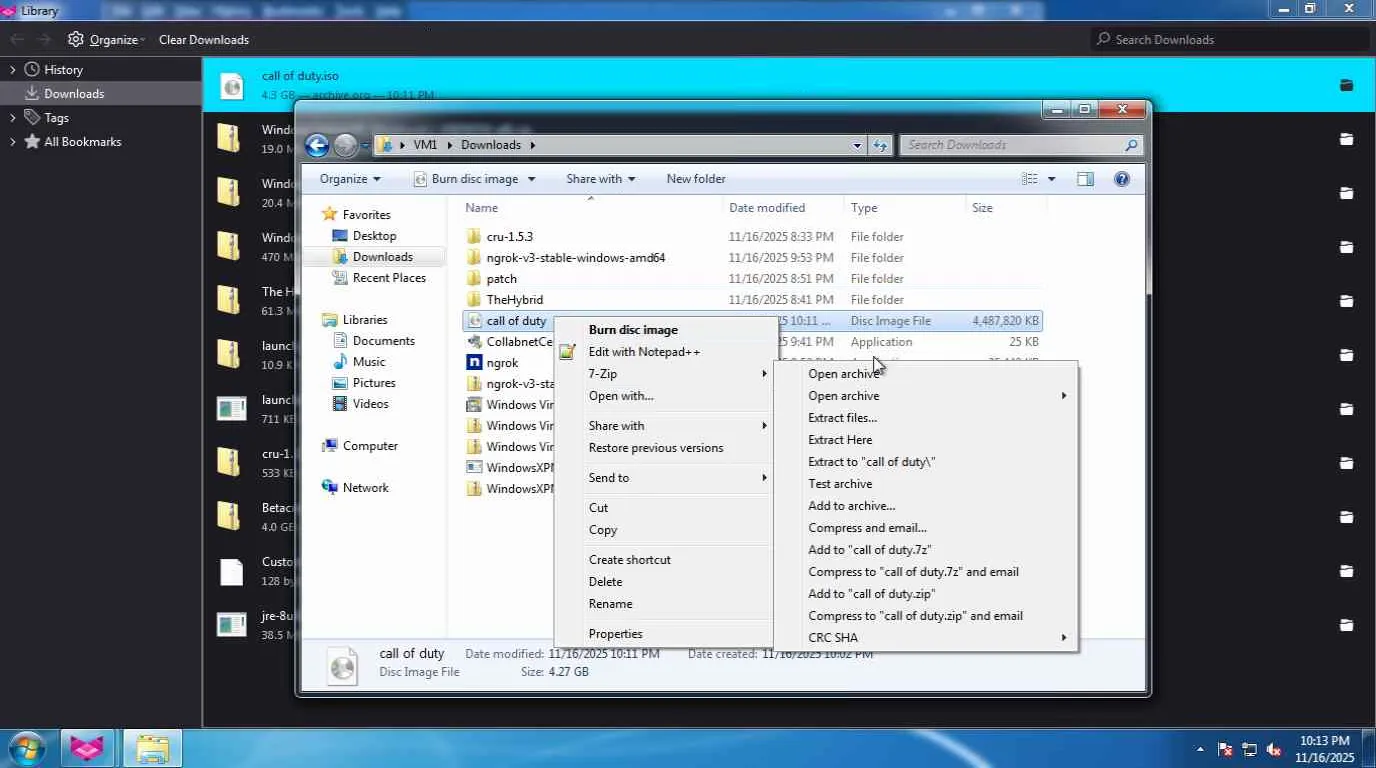The height and width of the screenshot is (768, 1376).
Task: Open the Share with dropdown on Explorer's toolbar
Action: click(601, 179)
